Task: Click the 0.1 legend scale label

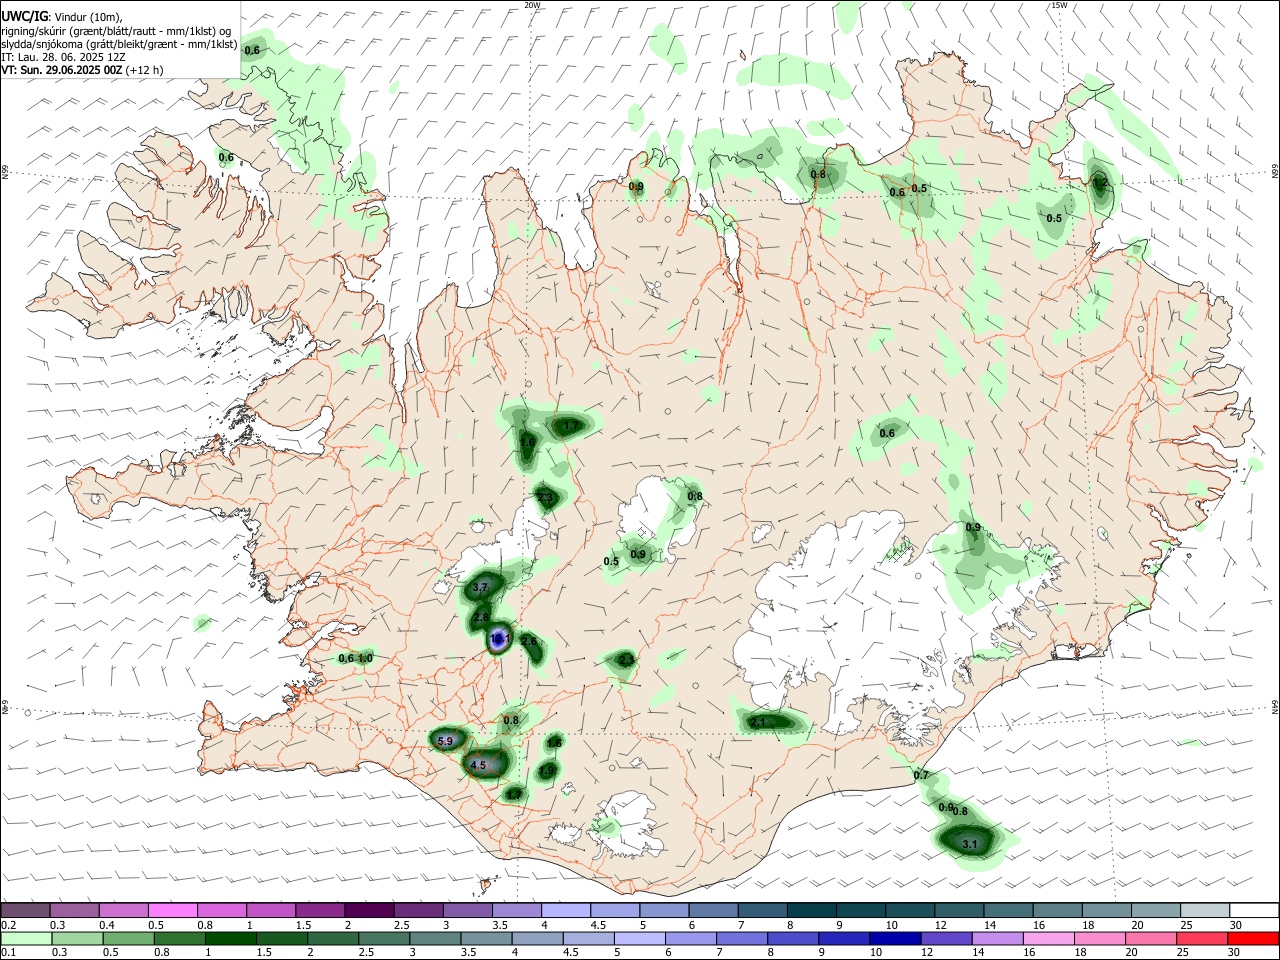Action: (8, 953)
